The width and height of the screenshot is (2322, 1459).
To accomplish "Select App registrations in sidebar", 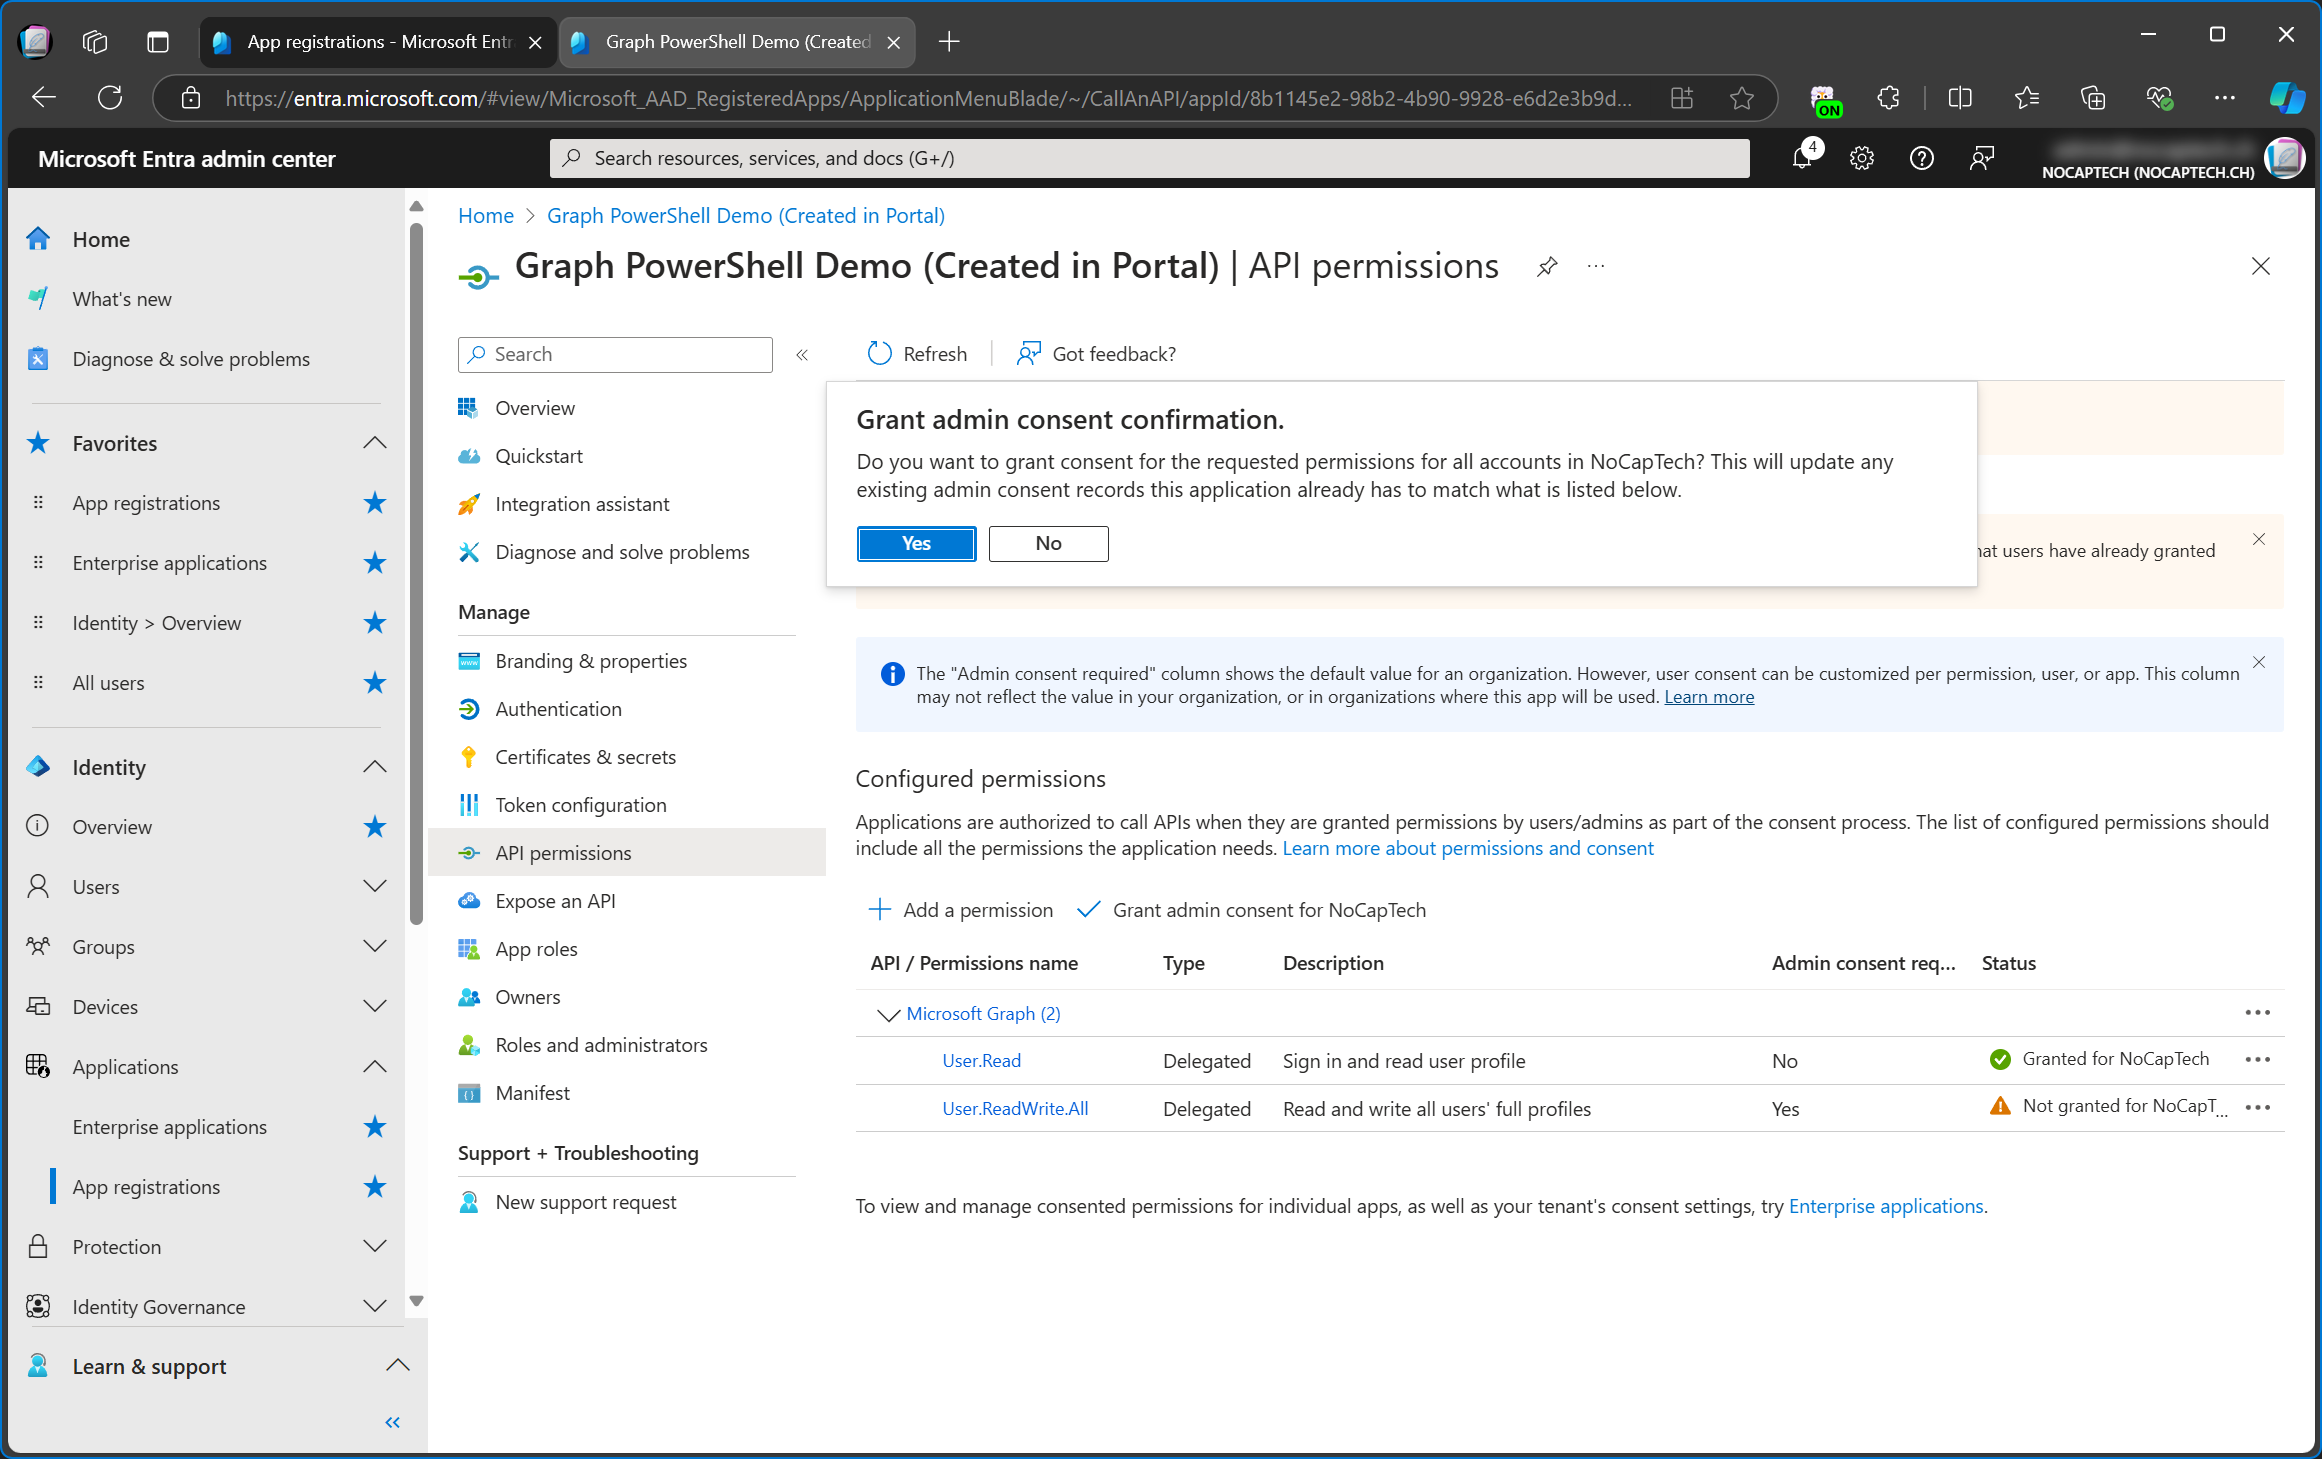I will tap(146, 1185).
